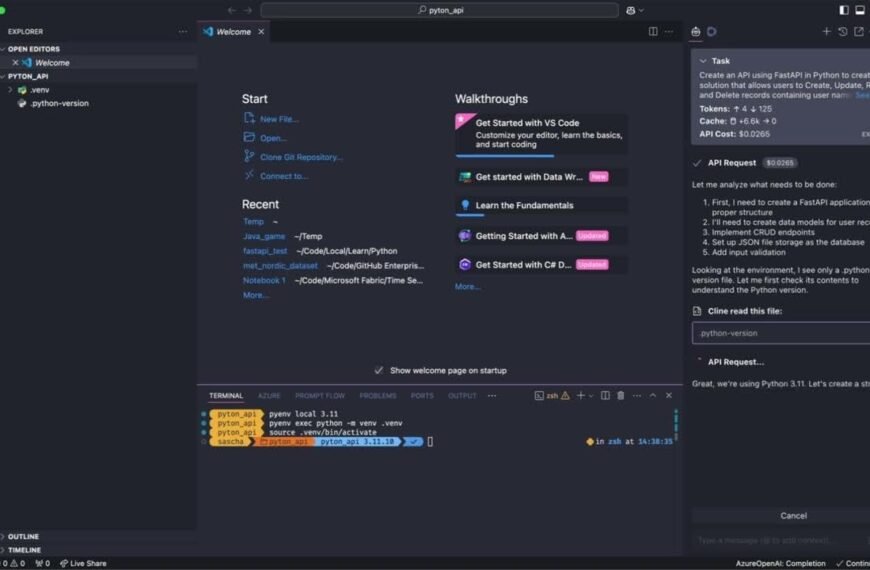Kill terminal with trash icon
Viewport: 870px width, 570px height.
coord(621,396)
